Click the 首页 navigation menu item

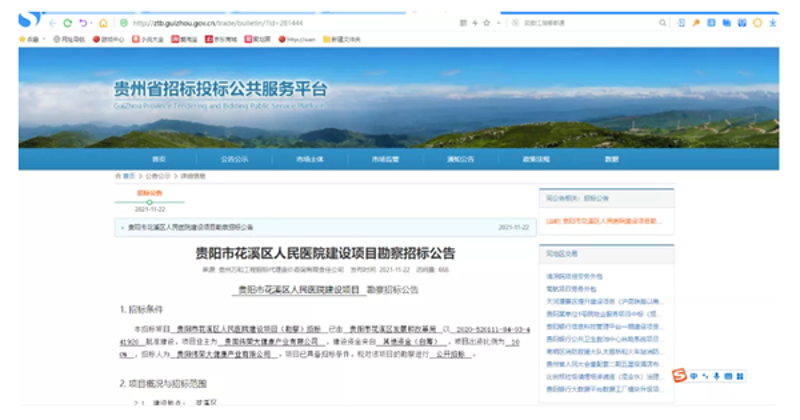159,159
